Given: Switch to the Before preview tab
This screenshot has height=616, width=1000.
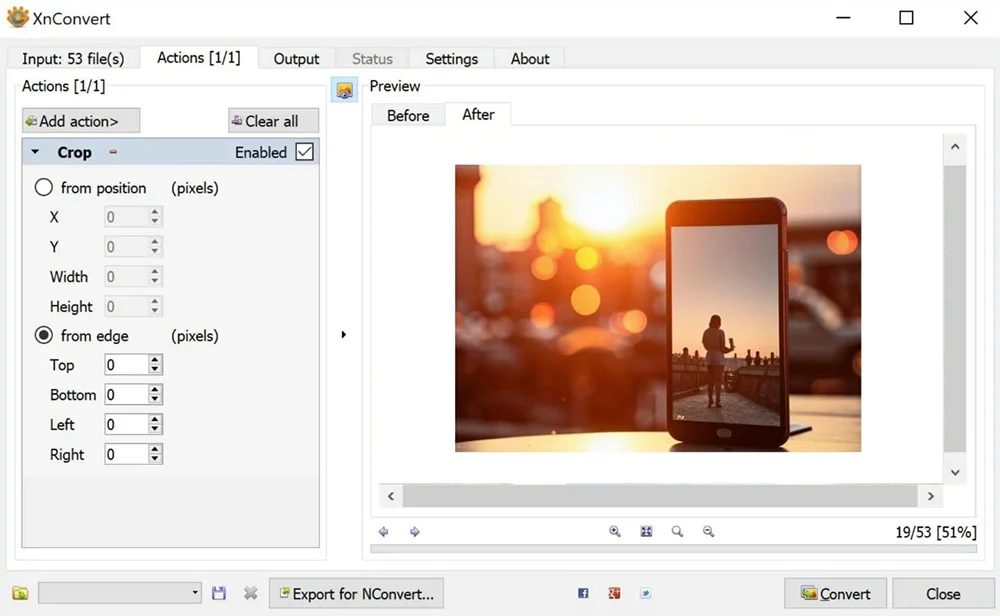Looking at the screenshot, I should [408, 116].
